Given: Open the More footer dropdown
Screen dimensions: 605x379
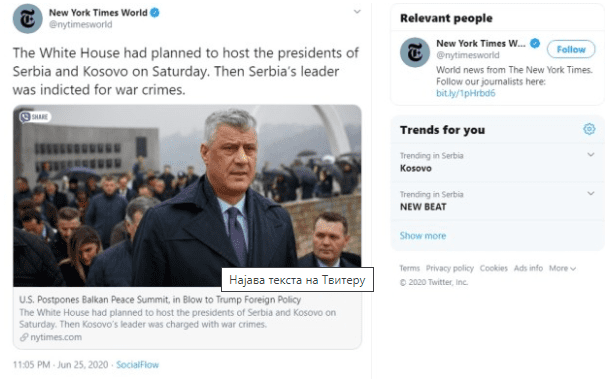Looking at the screenshot, I should click(562, 268).
